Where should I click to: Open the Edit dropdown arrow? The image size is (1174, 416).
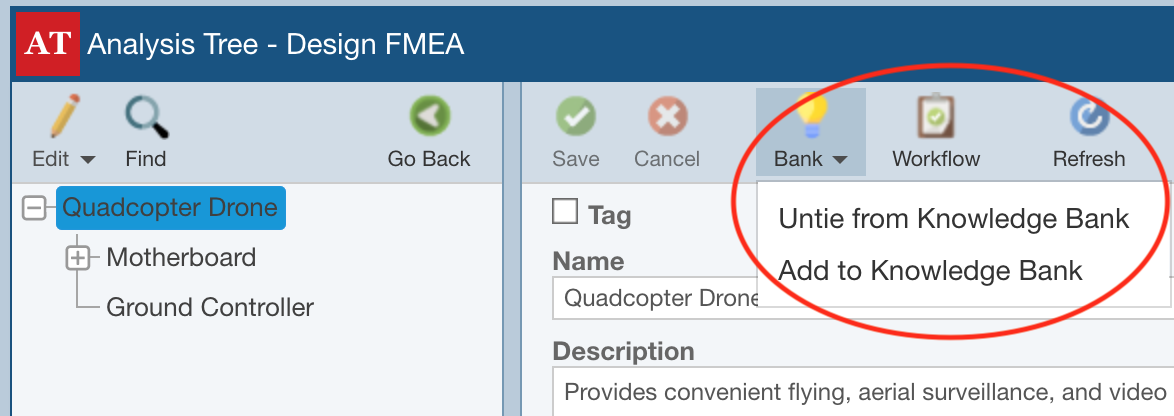pos(87,160)
